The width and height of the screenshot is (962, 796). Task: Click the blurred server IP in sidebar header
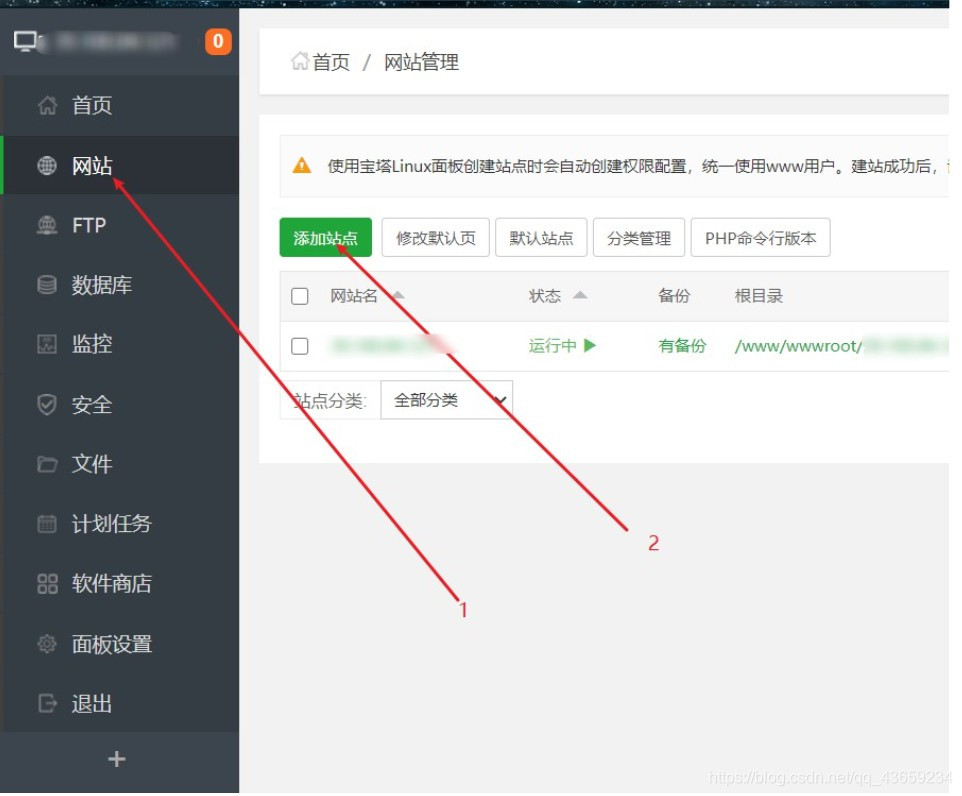[109, 42]
